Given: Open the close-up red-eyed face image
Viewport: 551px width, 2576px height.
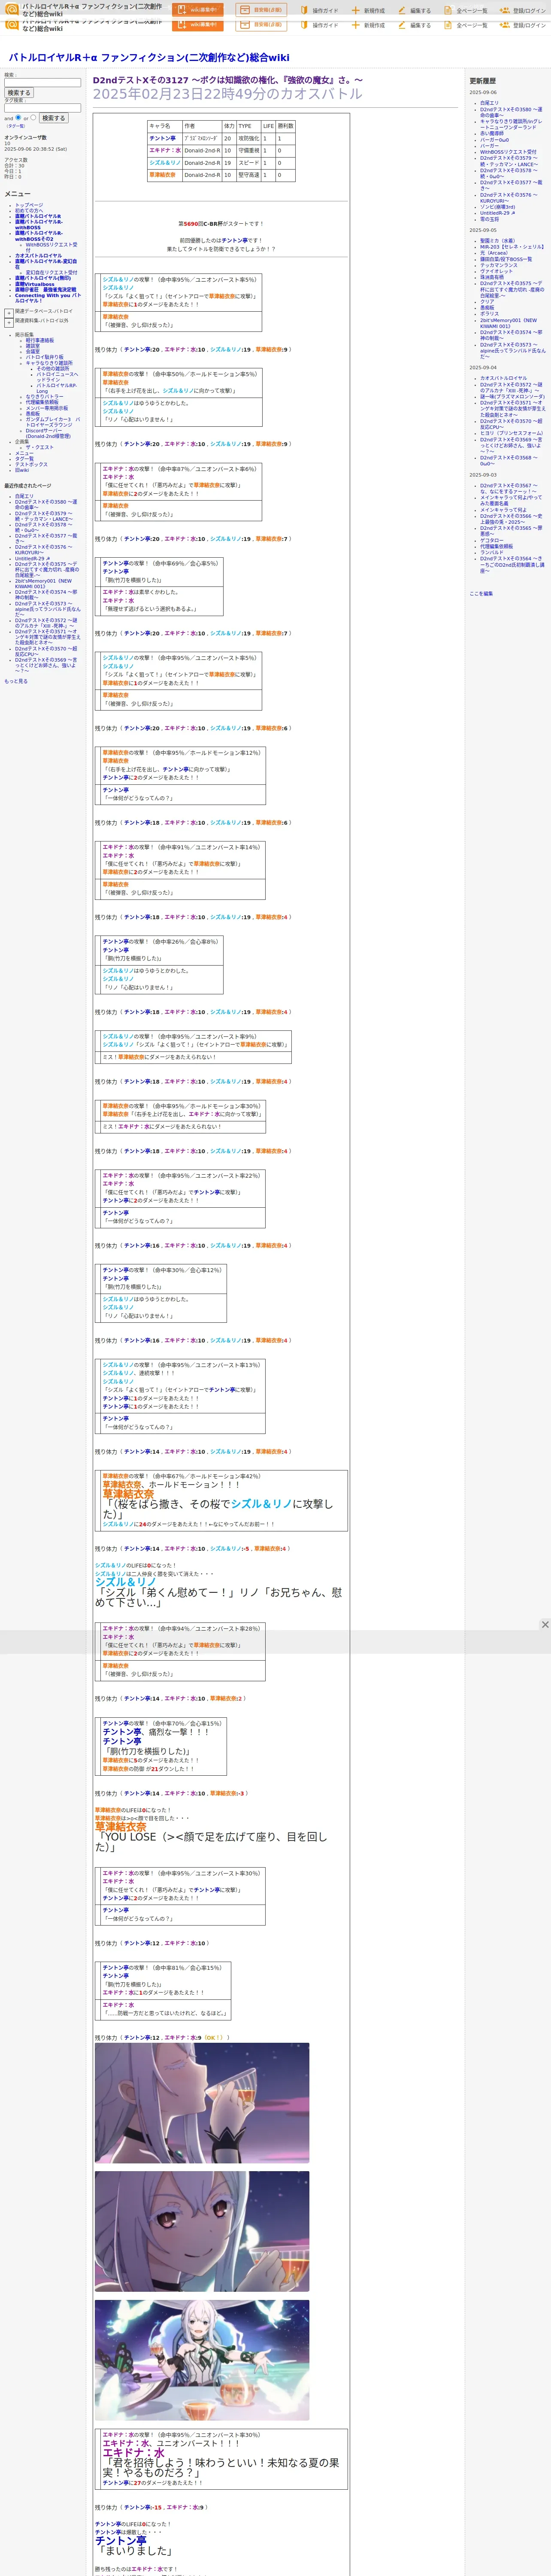Looking at the screenshot, I should [202, 2231].
